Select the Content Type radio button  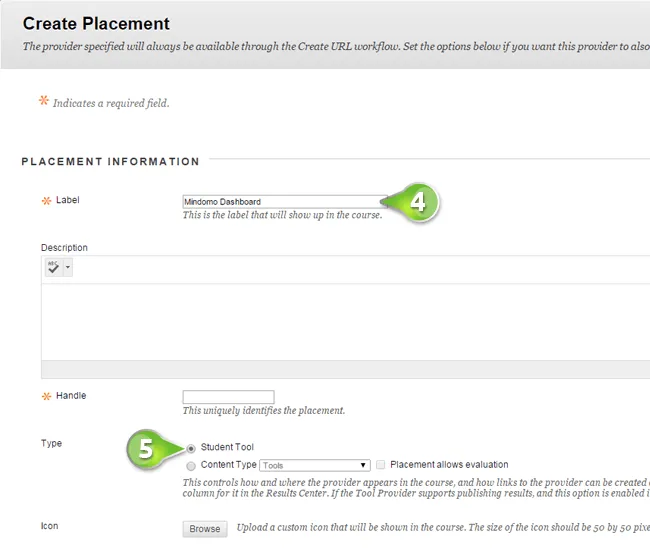coord(191,465)
